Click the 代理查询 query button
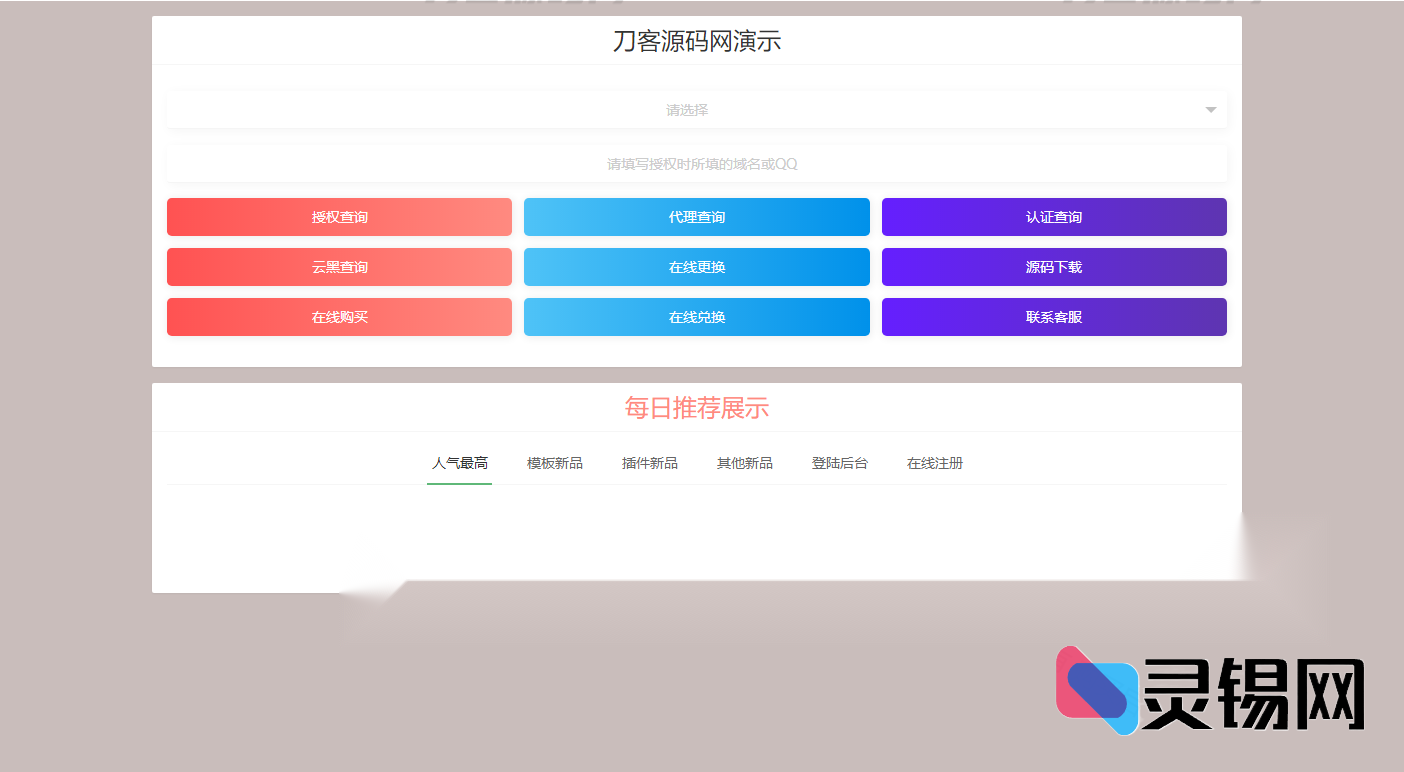The image size is (1404, 772). [696, 217]
